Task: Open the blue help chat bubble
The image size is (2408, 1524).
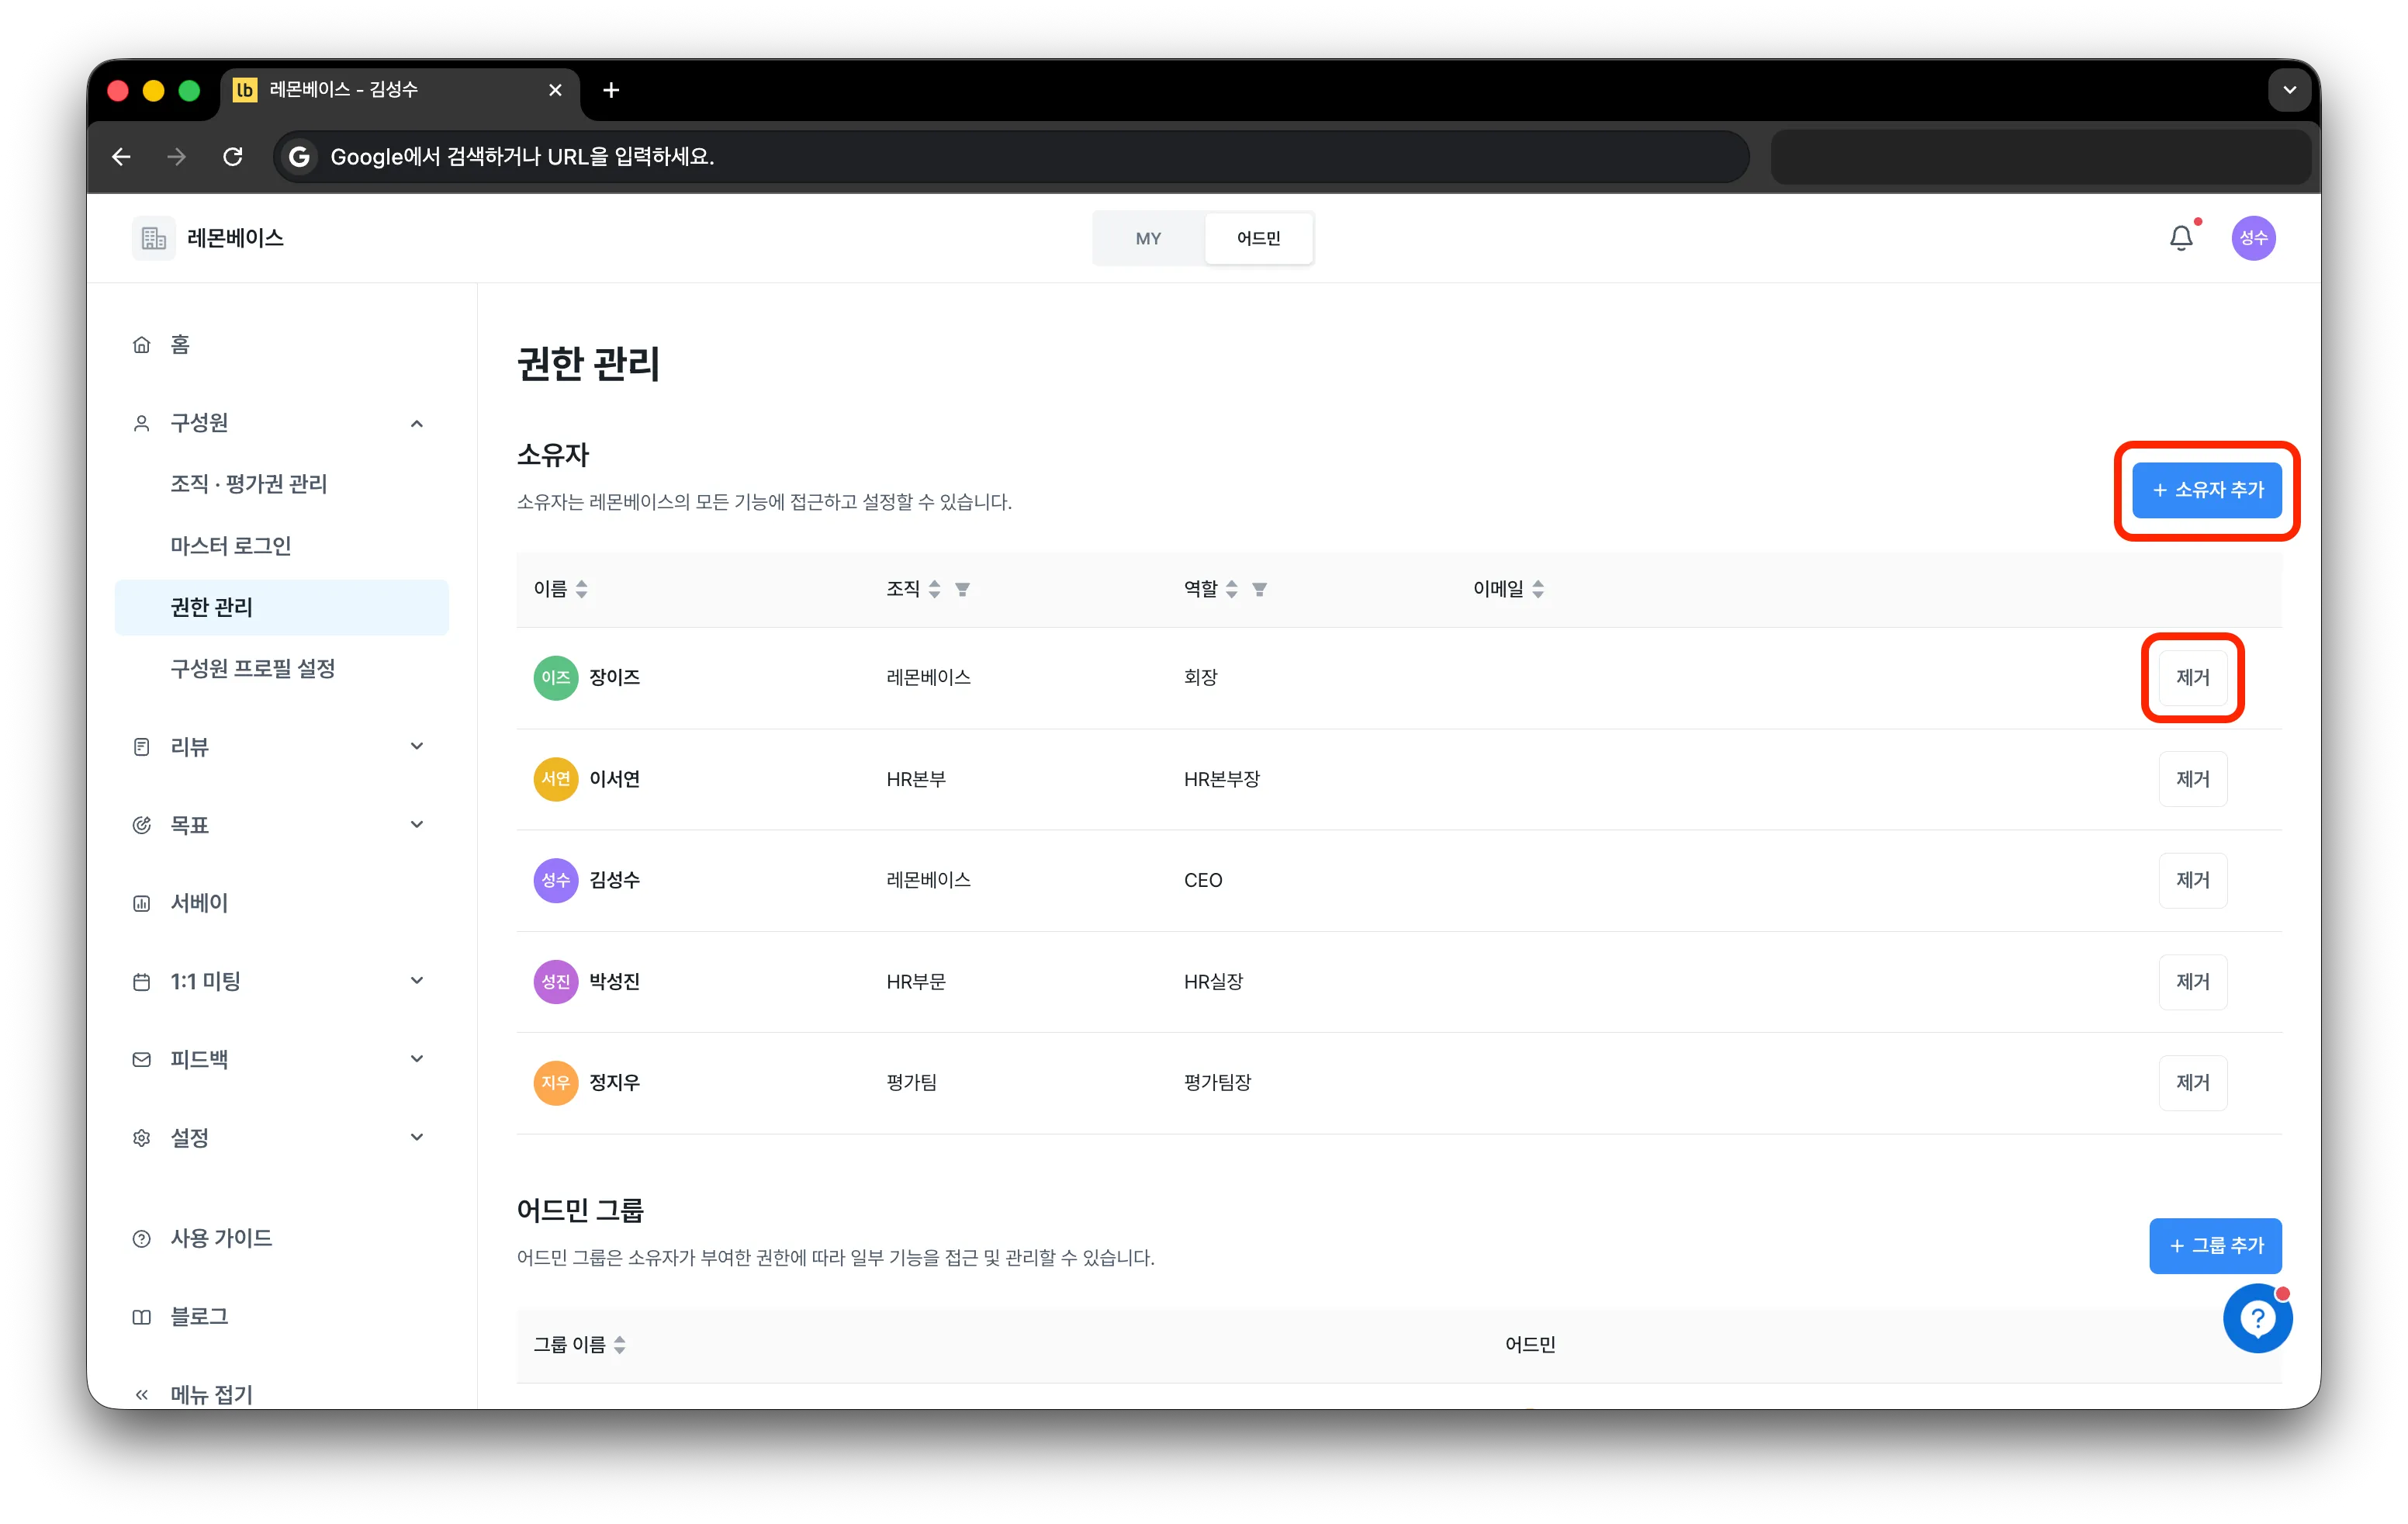Action: click(2257, 1319)
